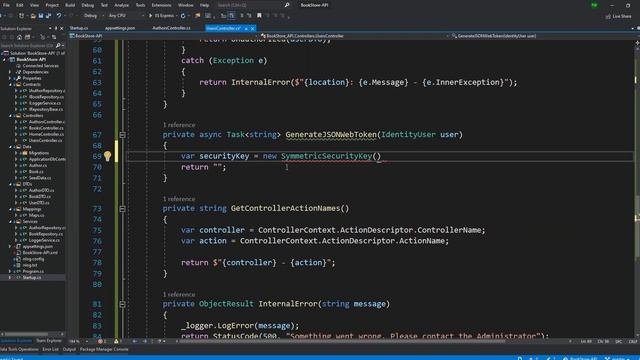Open the Test menu
This screenshot has width=640, height=360.
(104, 5)
